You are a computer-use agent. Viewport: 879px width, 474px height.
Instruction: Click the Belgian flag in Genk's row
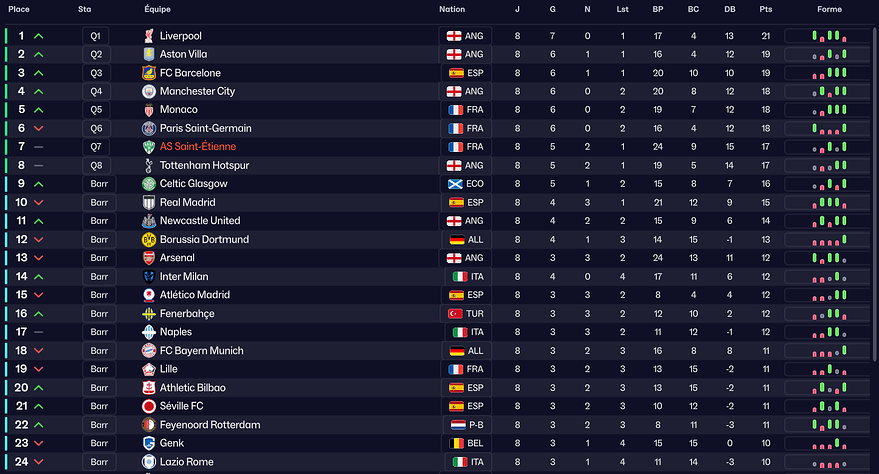(455, 443)
